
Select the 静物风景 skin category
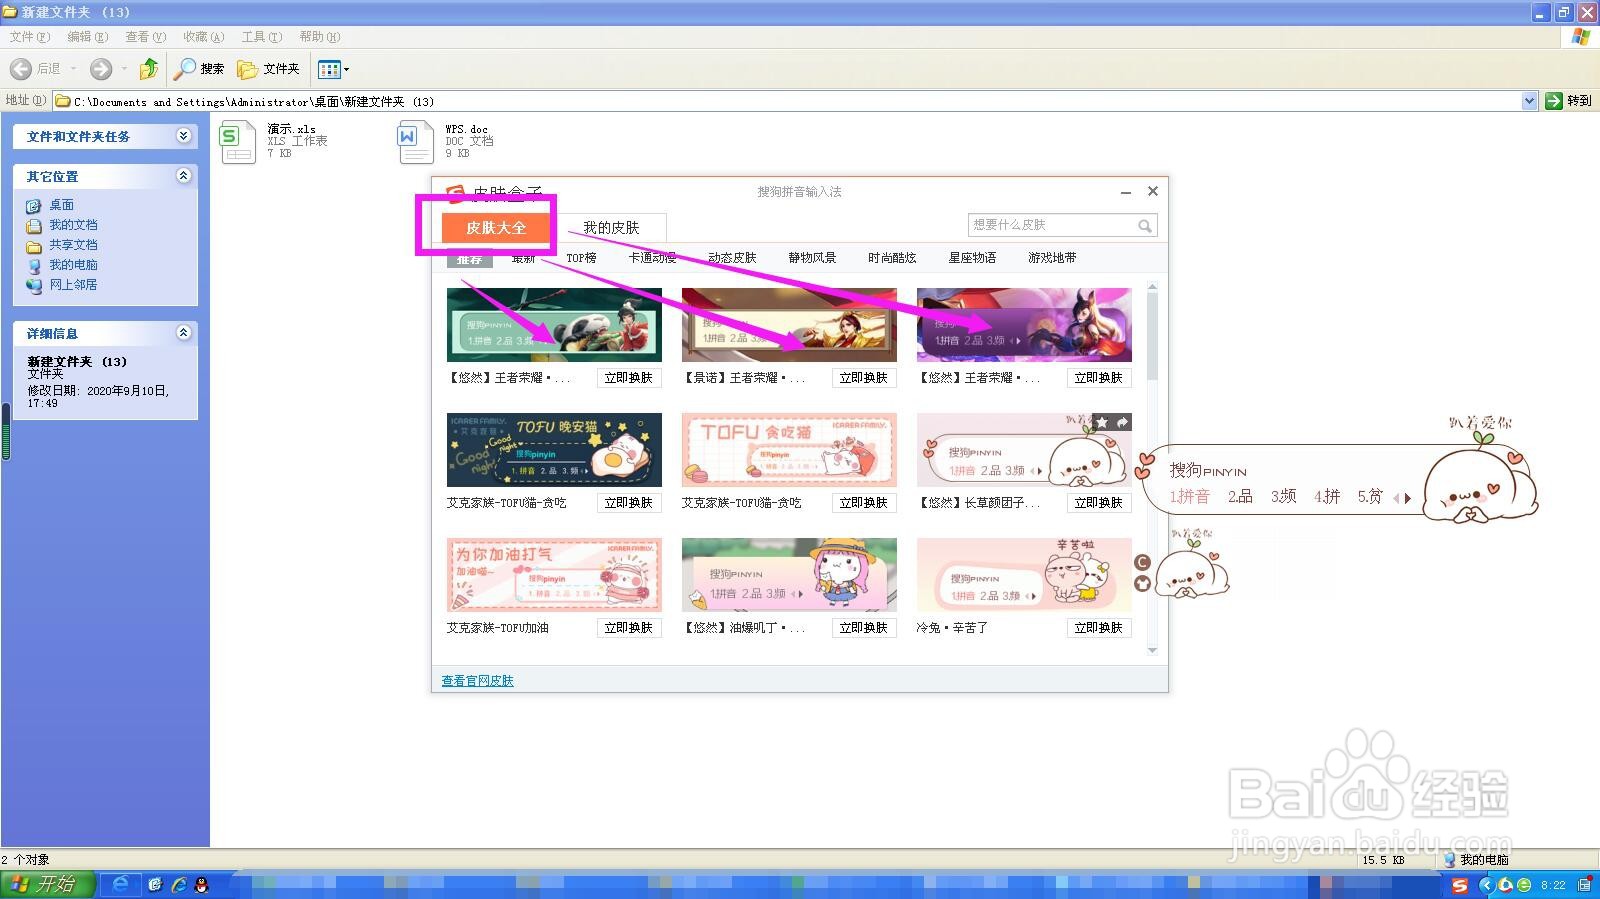(812, 258)
